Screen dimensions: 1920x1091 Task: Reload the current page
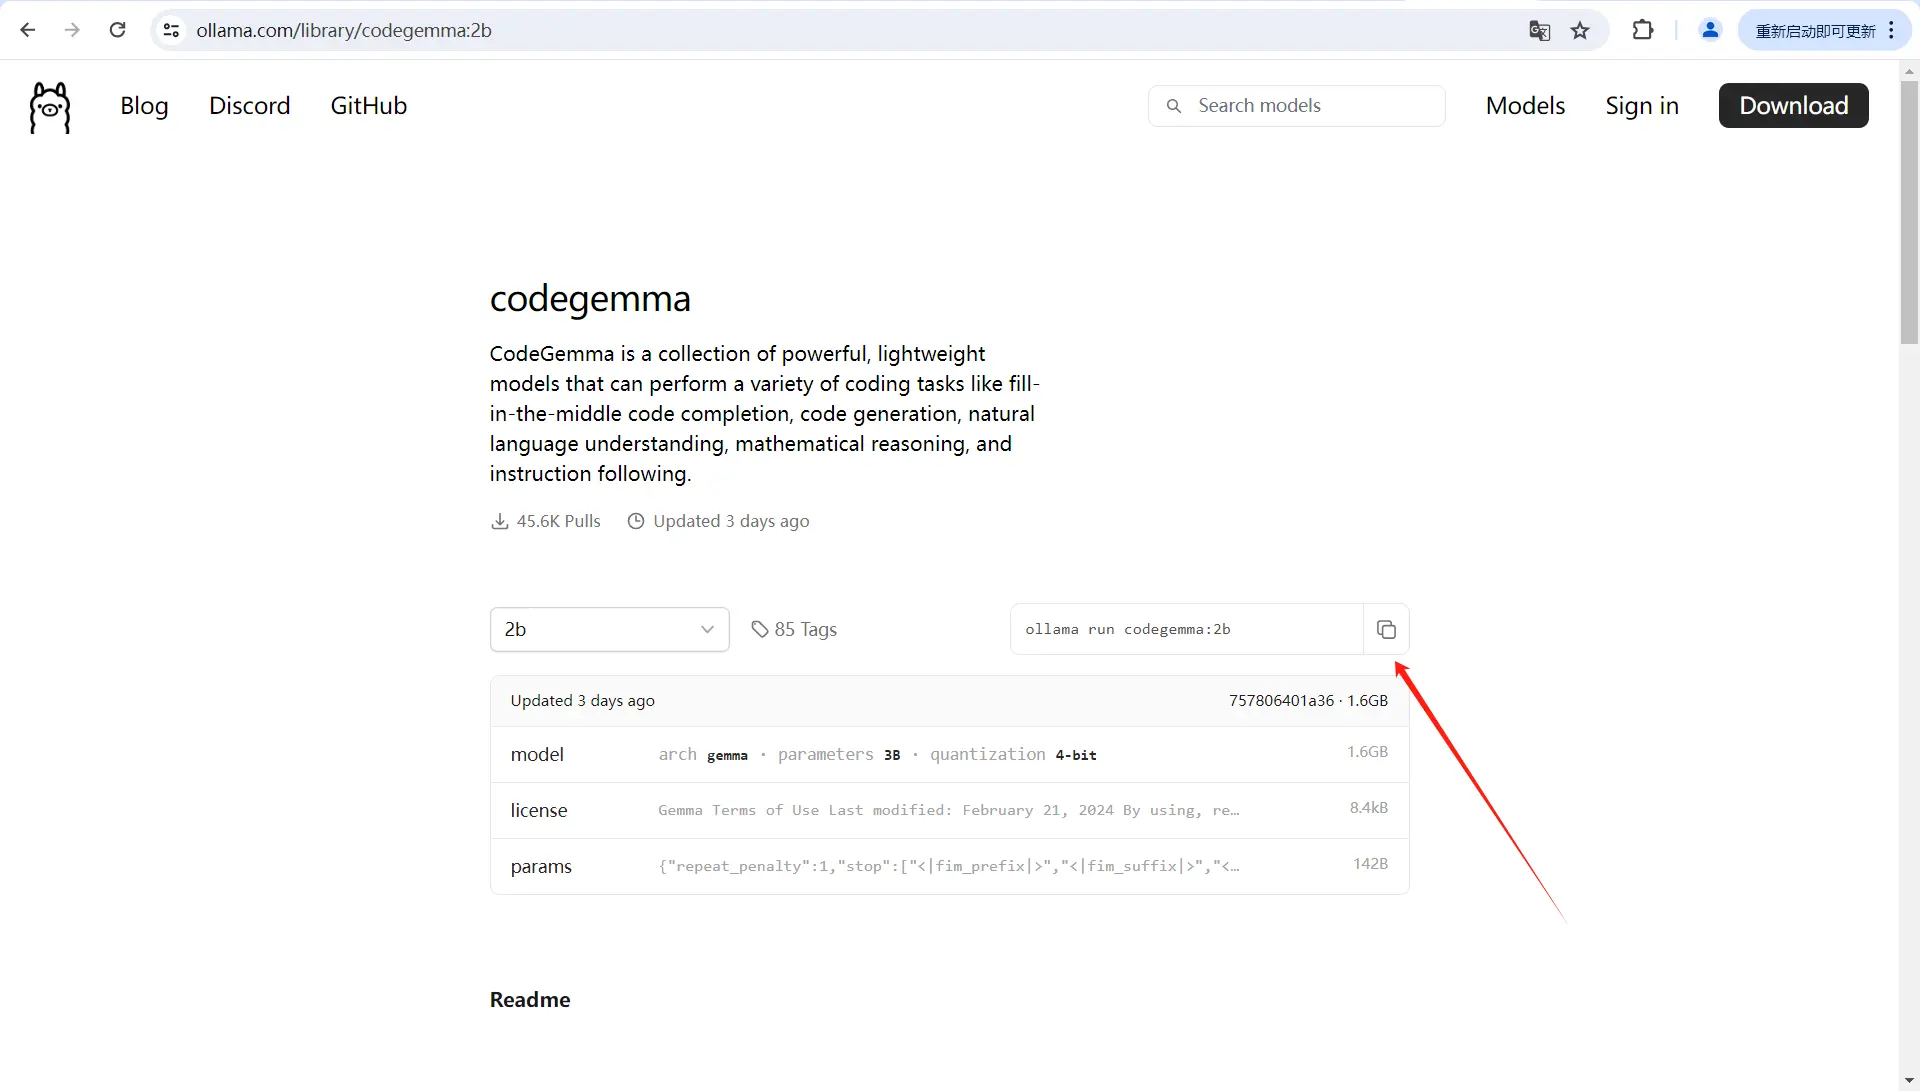click(117, 30)
